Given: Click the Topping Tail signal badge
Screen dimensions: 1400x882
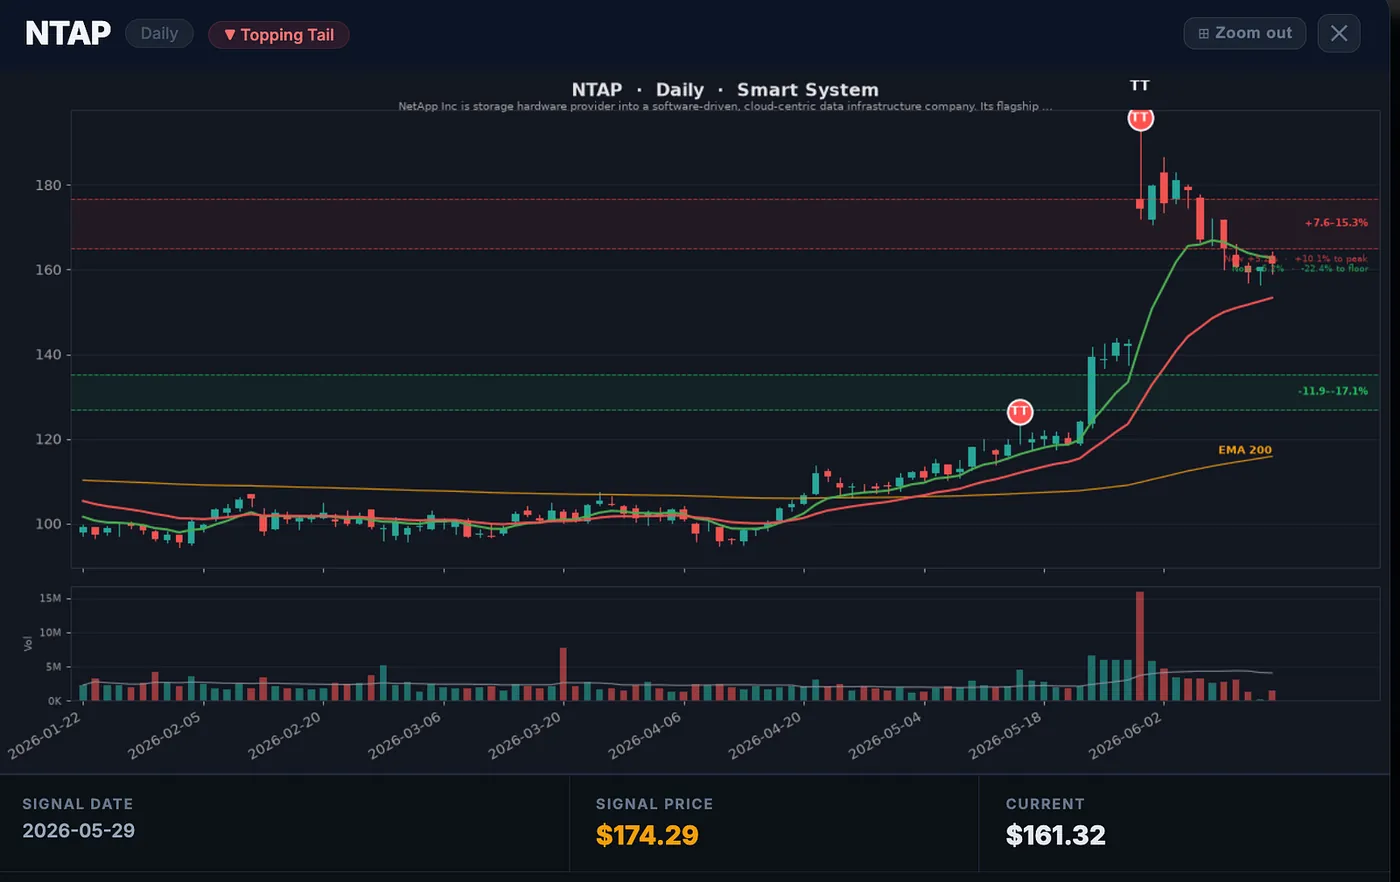Looking at the screenshot, I should tap(279, 34).
